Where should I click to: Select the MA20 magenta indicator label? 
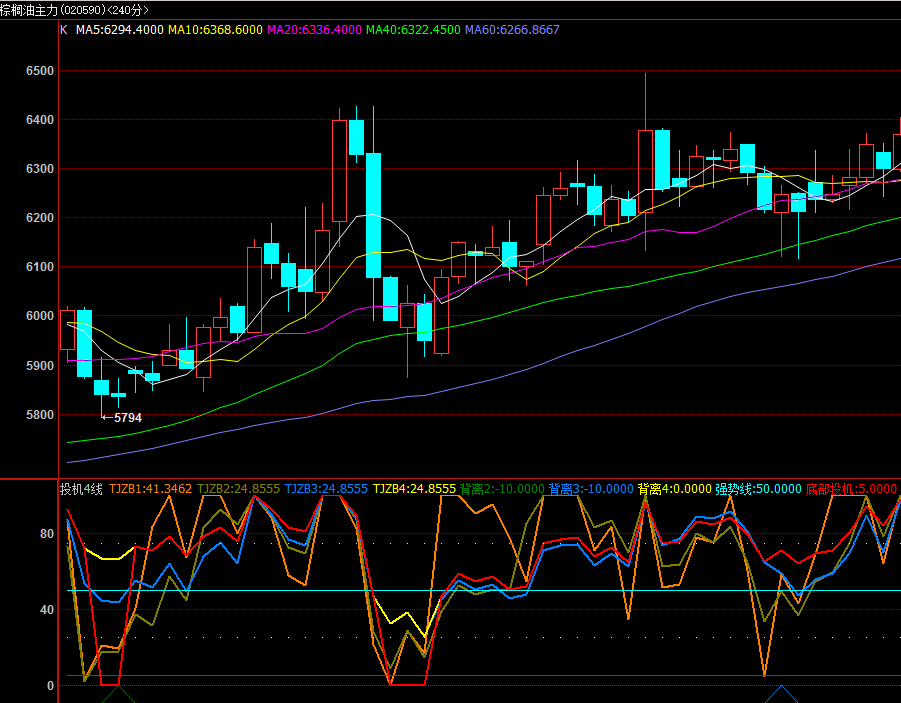click(314, 30)
